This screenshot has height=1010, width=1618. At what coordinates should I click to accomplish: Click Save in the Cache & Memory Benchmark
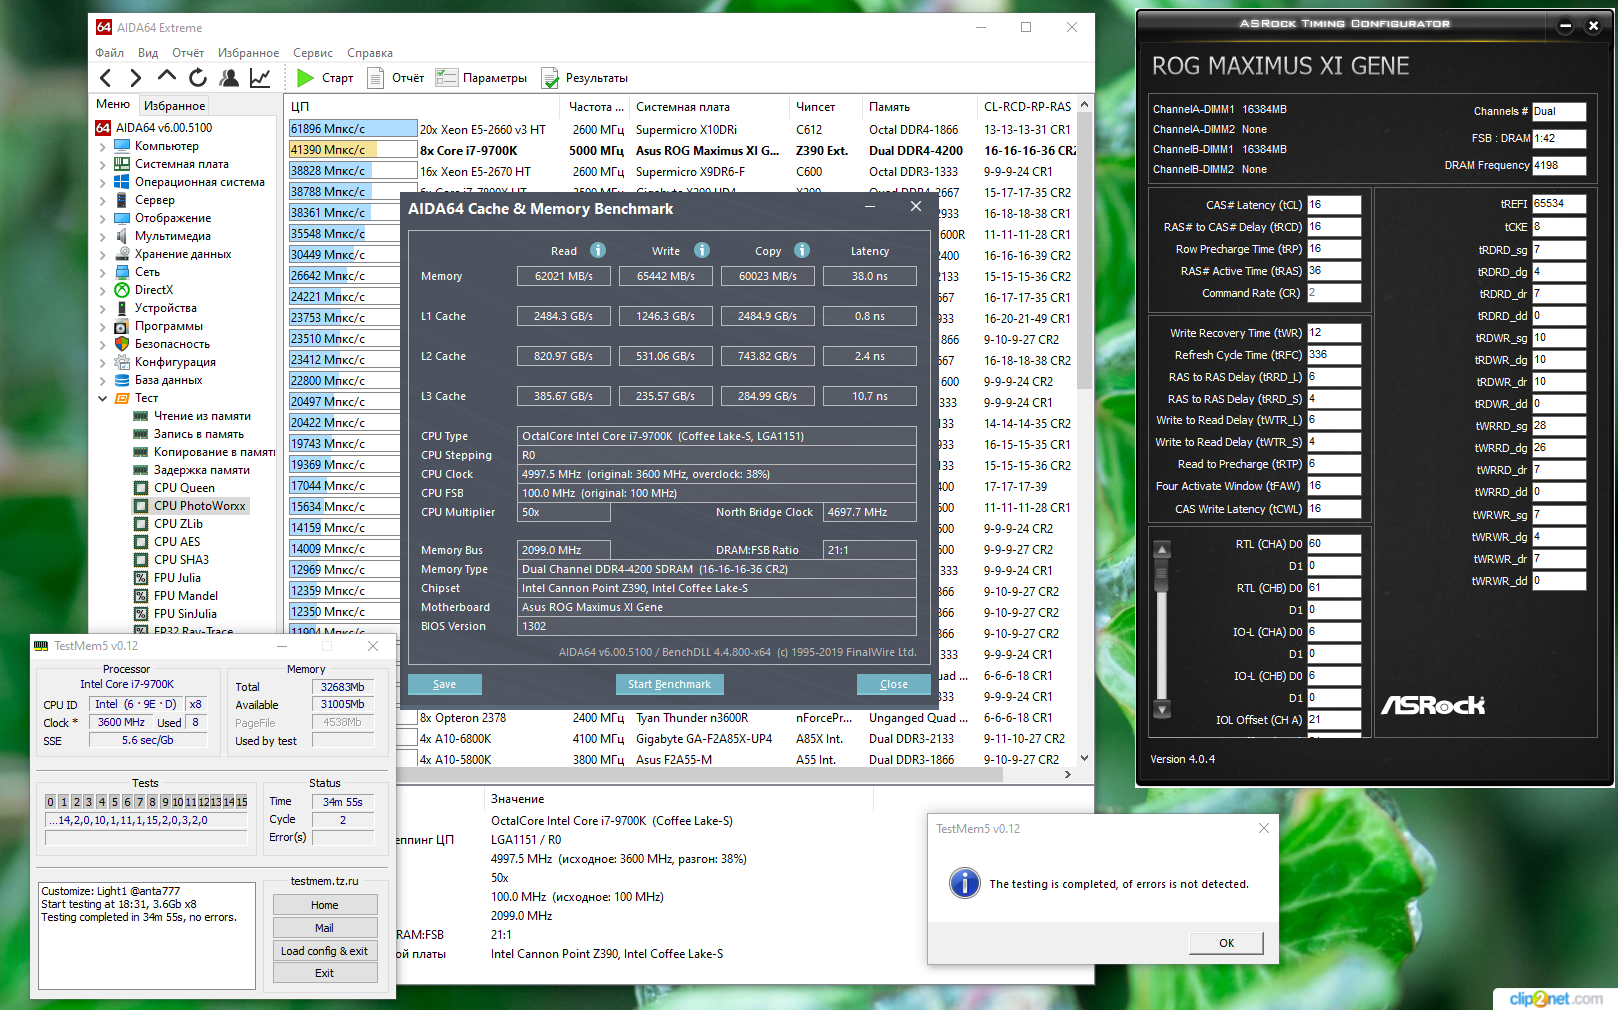445,684
